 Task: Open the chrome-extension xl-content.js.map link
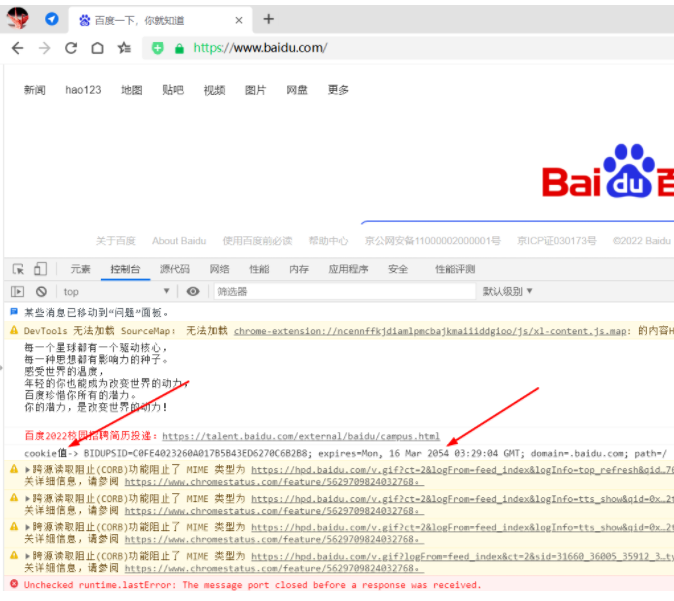tap(432, 331)
